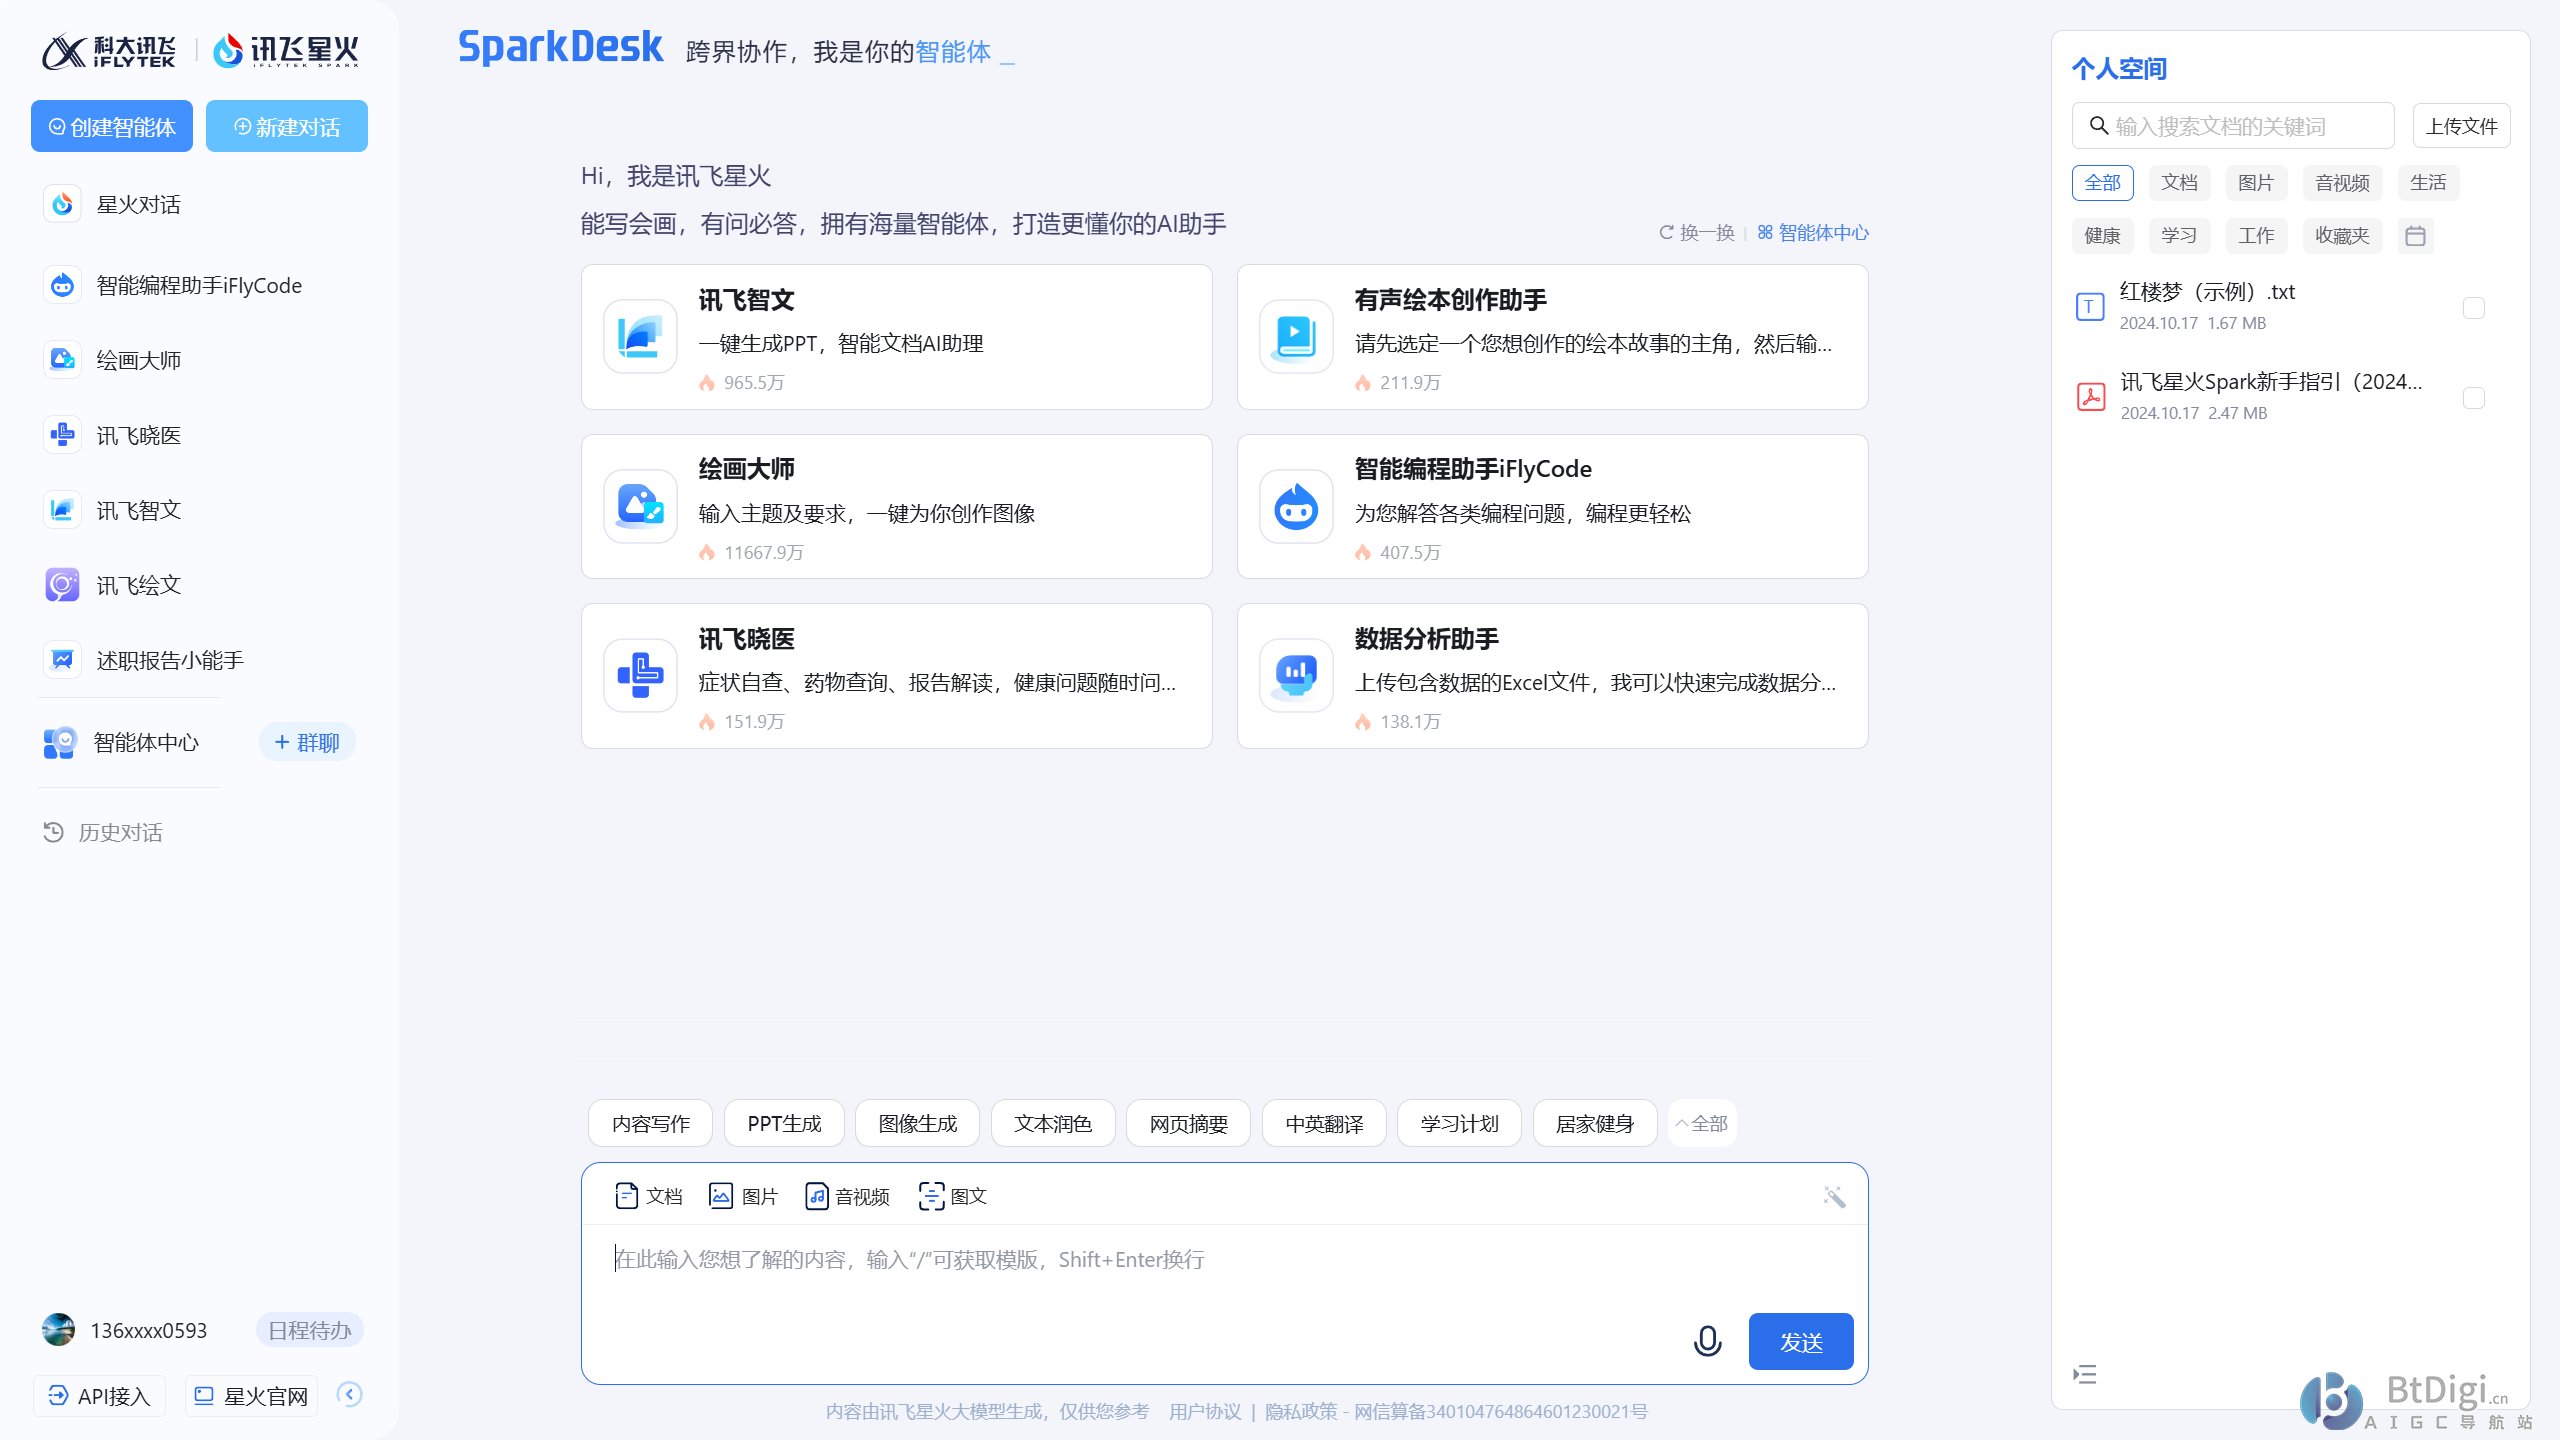Open 历史对话 history
This screenshot has width=2560, height=1440.
103,832
